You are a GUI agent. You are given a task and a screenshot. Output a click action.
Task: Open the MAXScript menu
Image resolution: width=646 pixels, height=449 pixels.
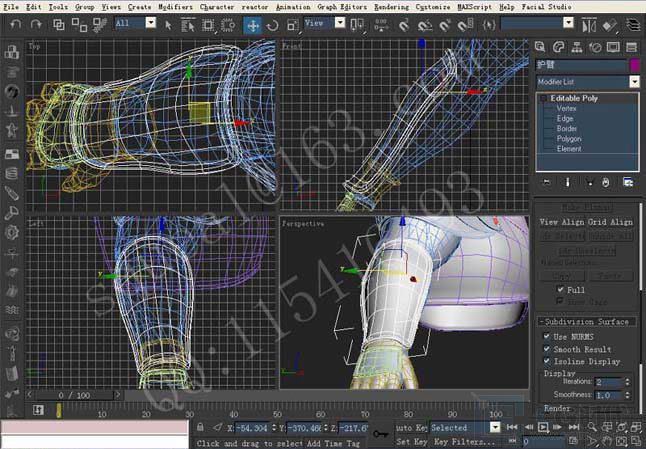tap(474, 7)
